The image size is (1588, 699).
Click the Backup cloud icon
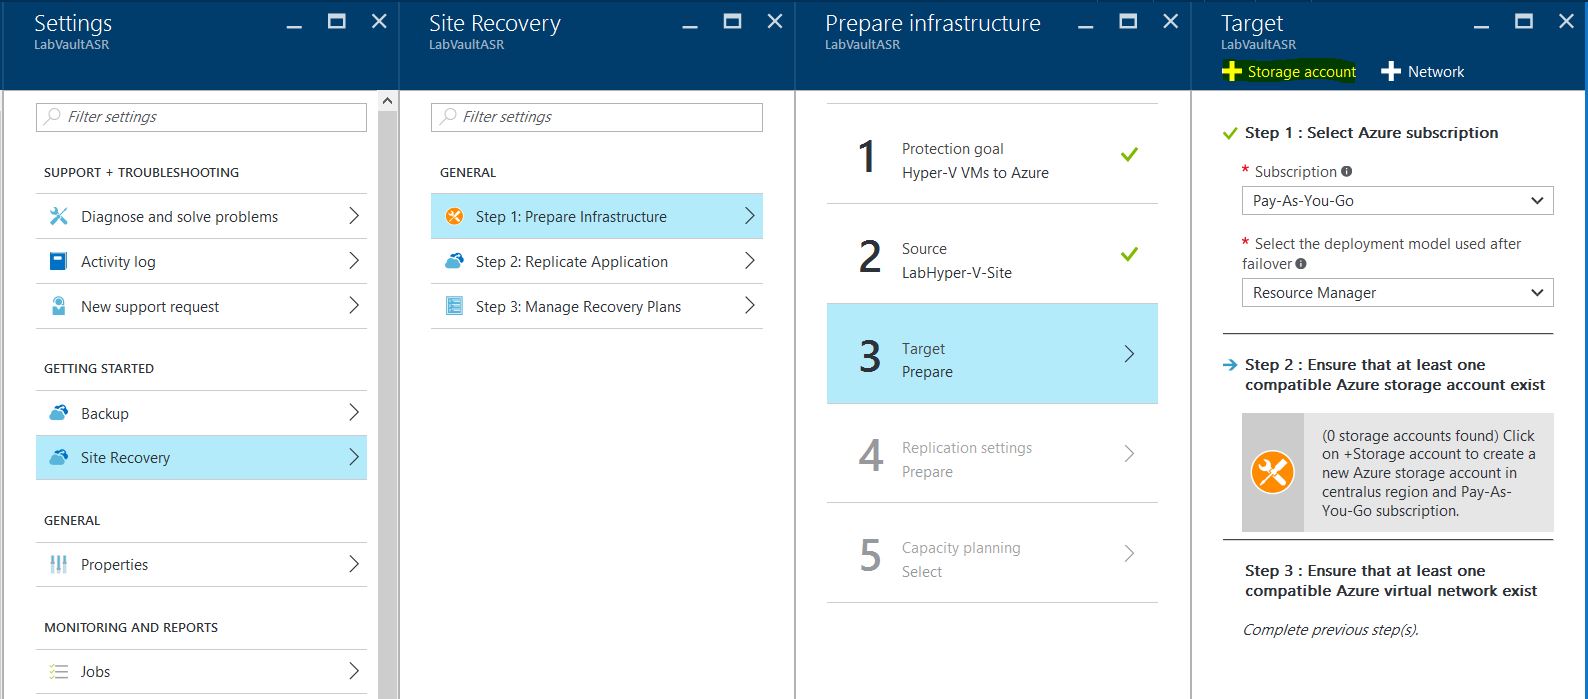[59, 413]
